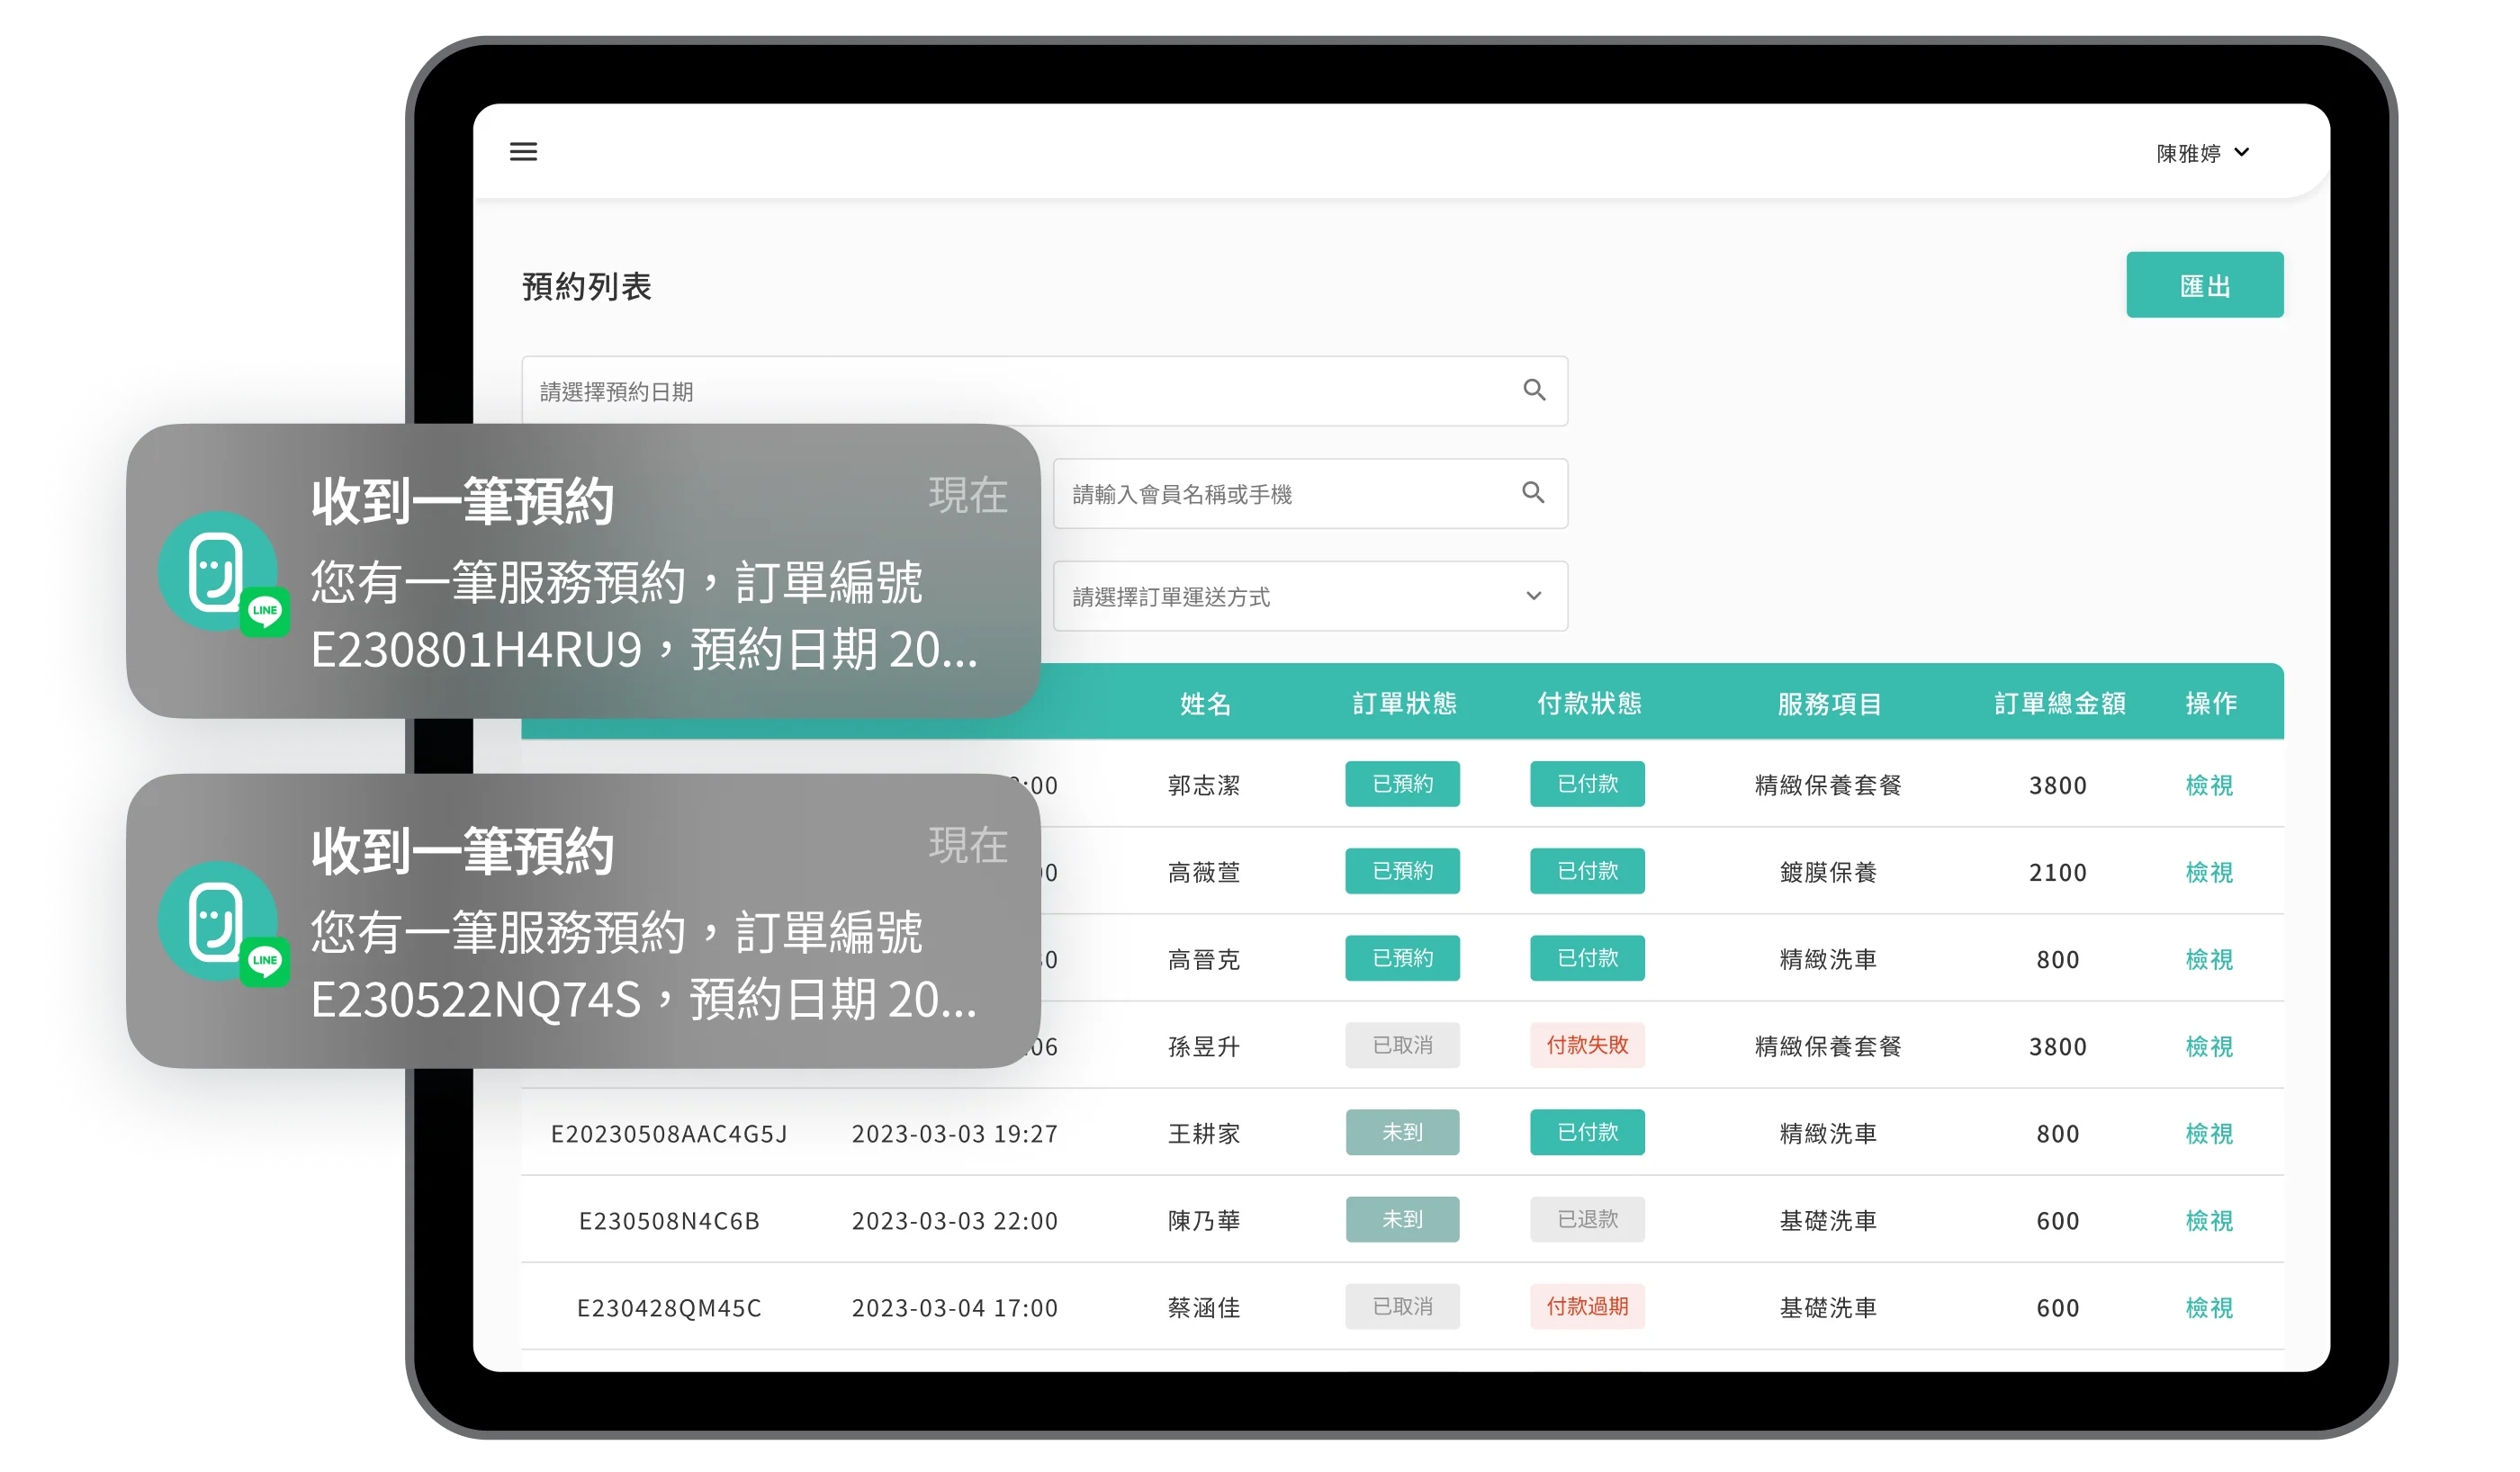This screenshot has height=1472, width=2520.
Task: View order for 高薇萱
Action: point(2208,872)
